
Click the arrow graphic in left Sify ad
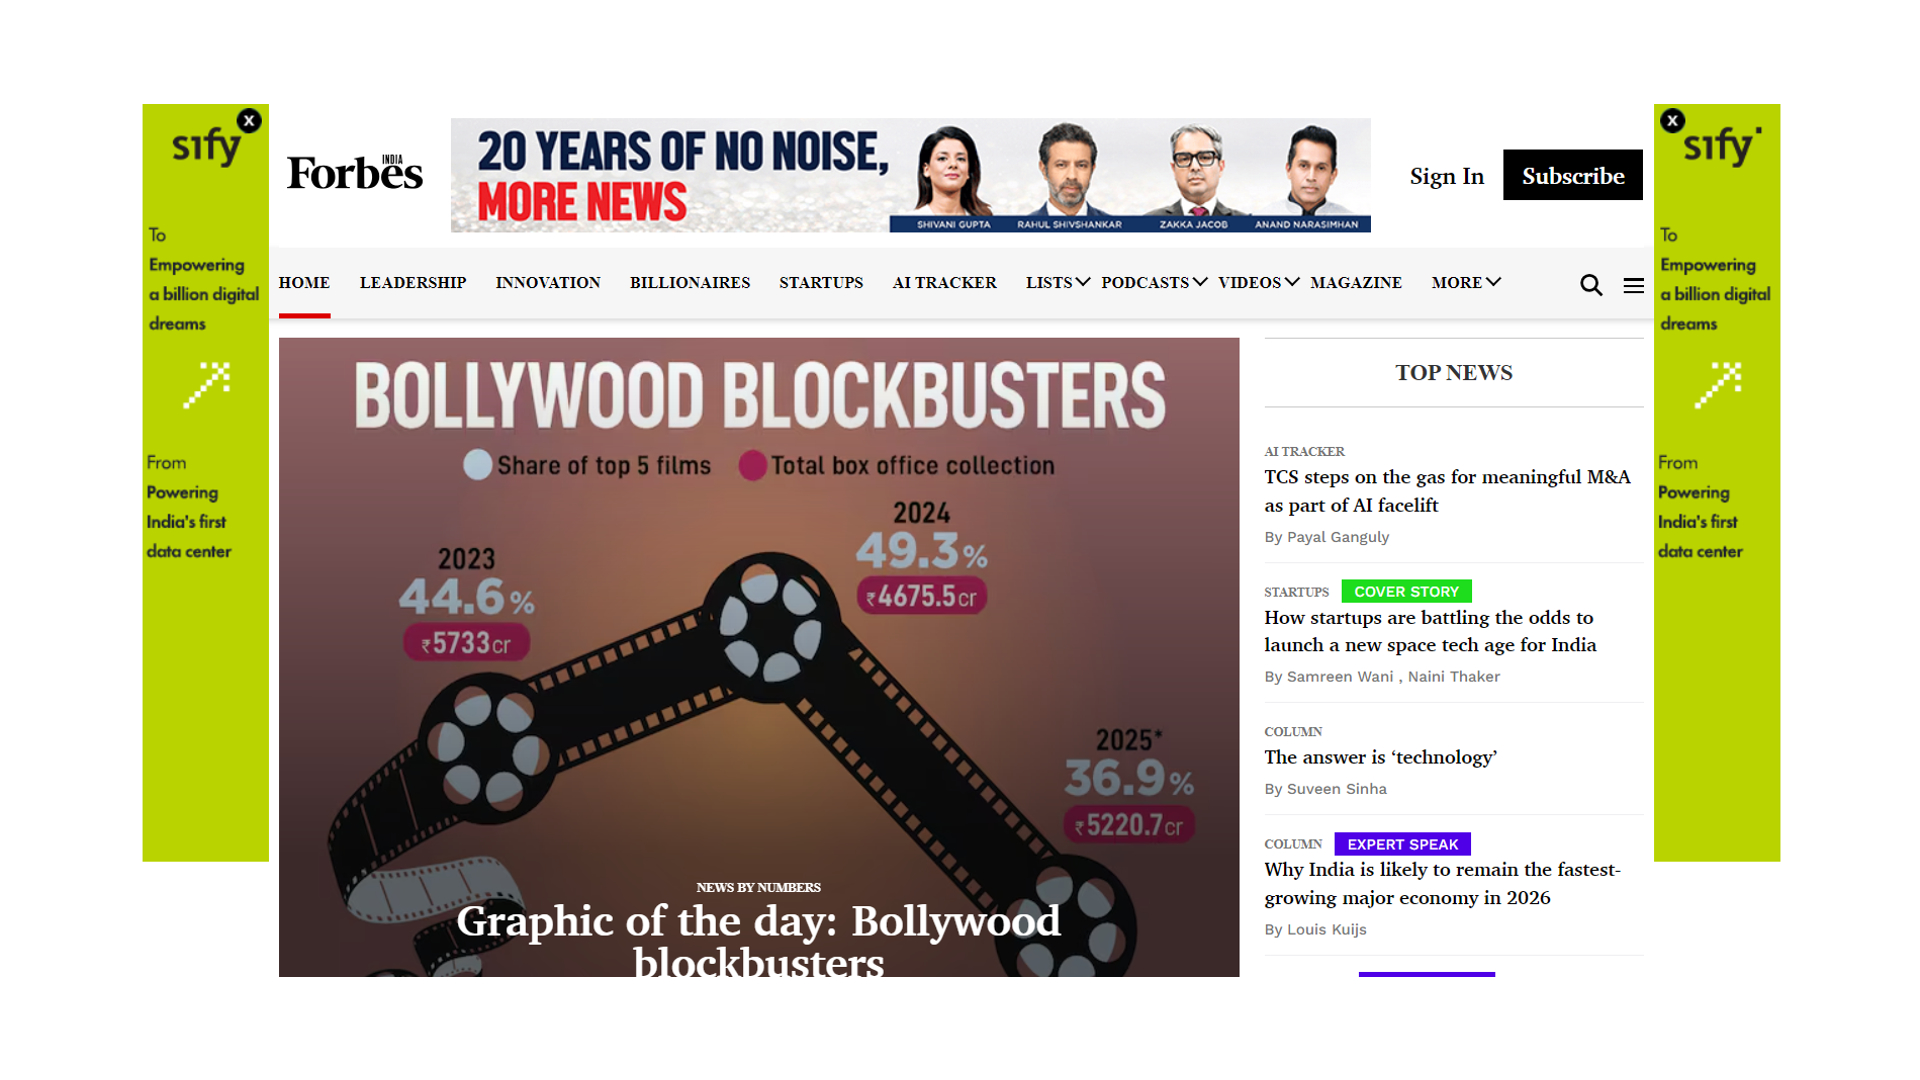(207, 385)
